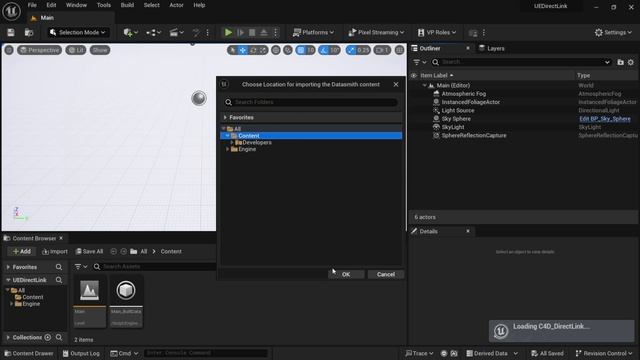
Task: Open viewport options hamburger menu
Action: click(x=9, y=50)
